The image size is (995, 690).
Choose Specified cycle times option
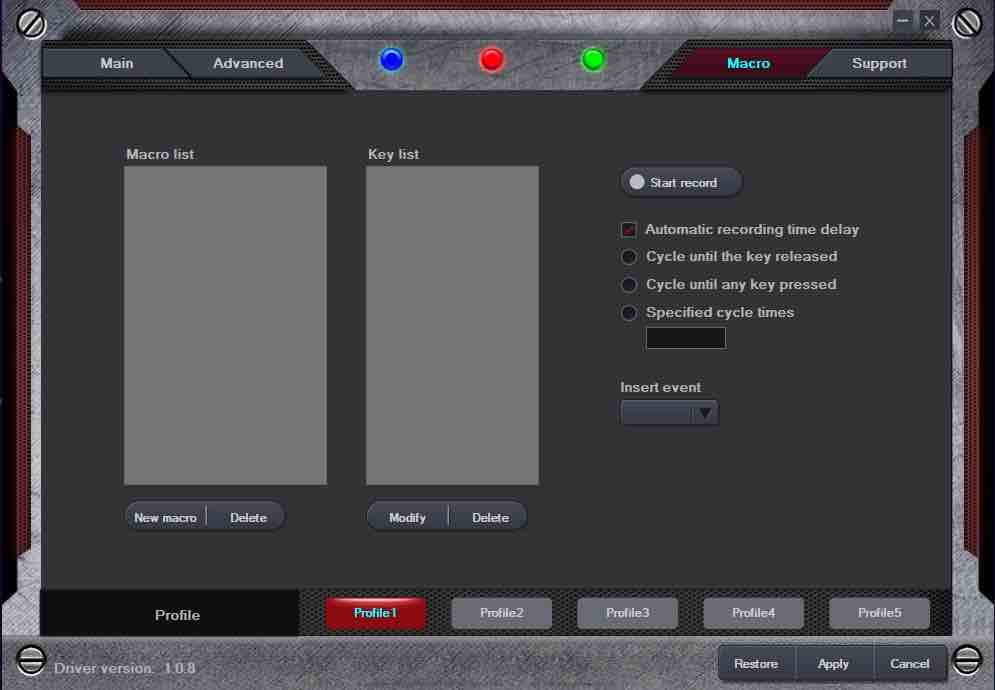coord(629,313)
